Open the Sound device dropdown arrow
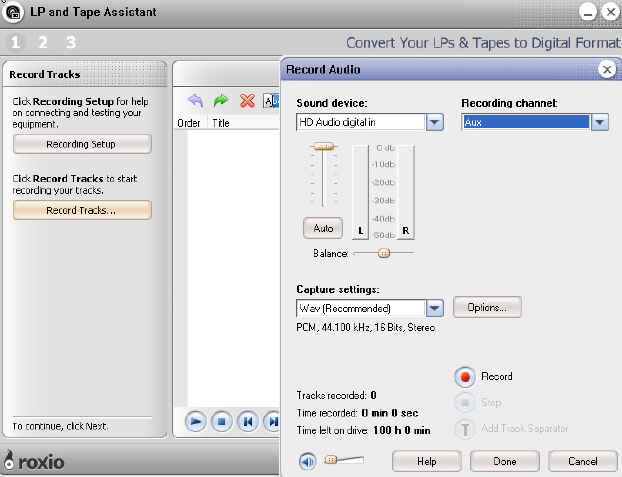 (435, 122)
